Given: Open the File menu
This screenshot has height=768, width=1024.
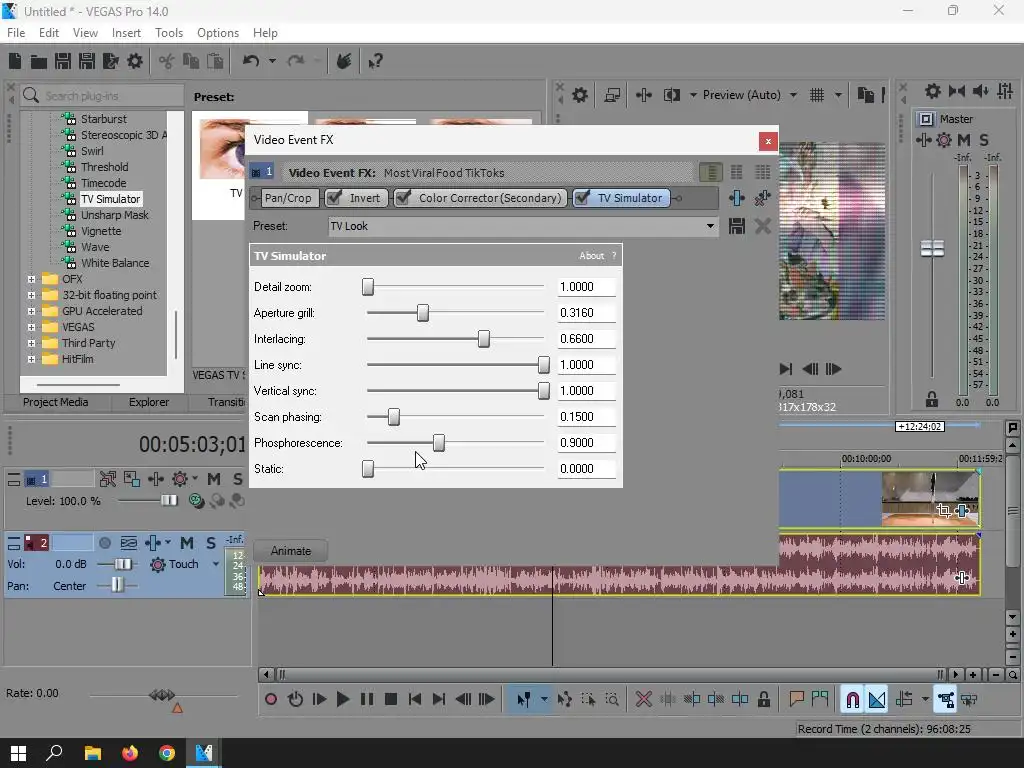Looking at the screenshot, I should tap(16, 33).
